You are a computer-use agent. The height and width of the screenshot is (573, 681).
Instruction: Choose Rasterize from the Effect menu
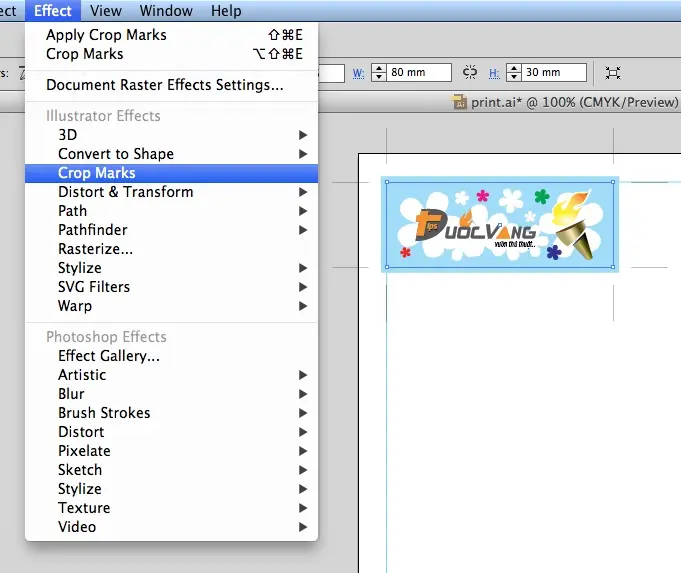(x=95, y=249)
